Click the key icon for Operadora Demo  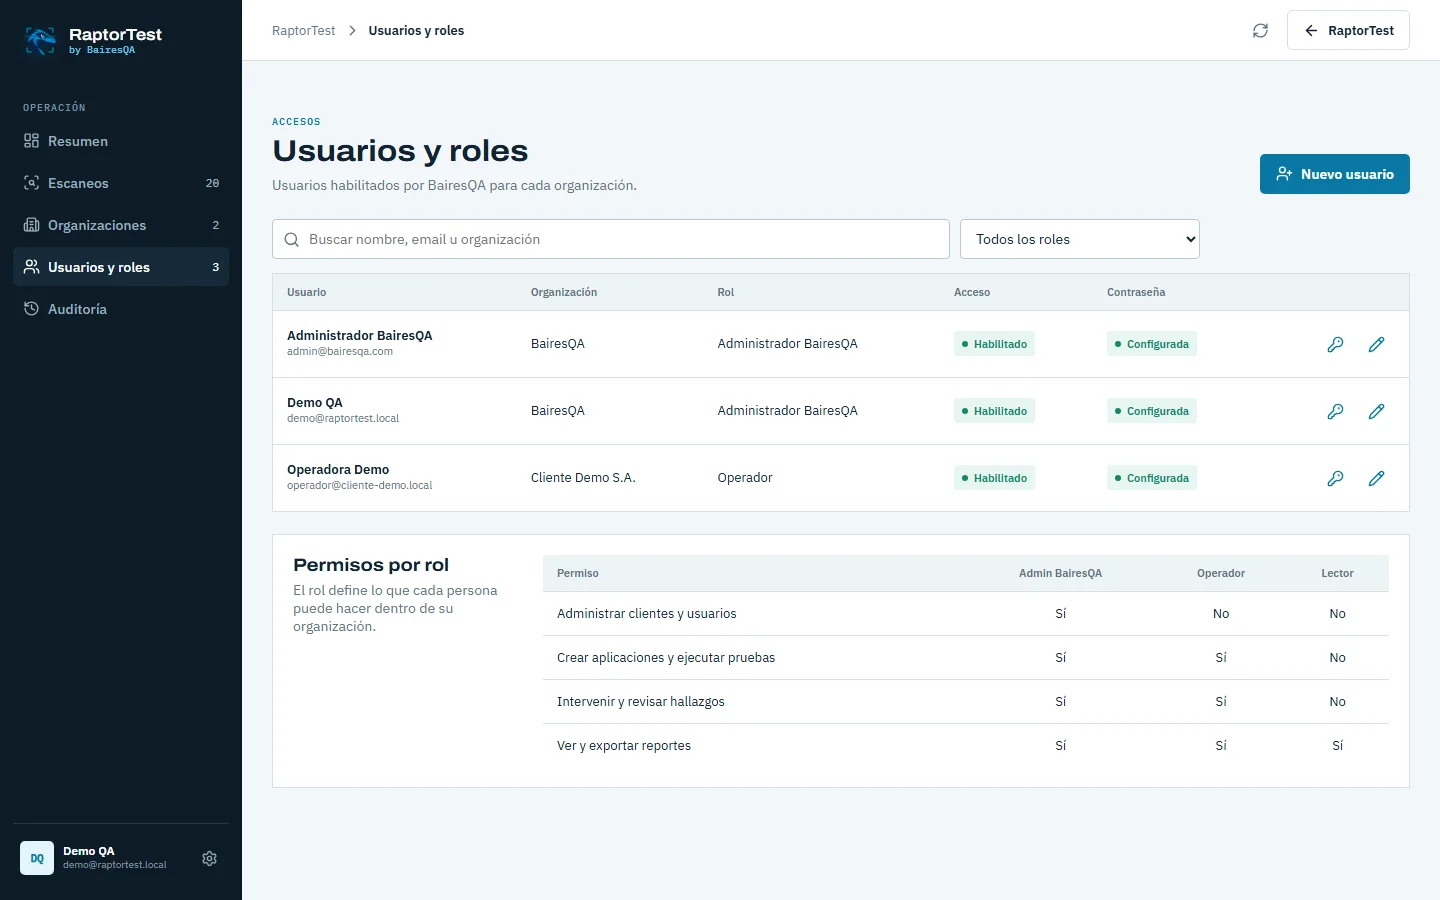pos(1335,478)
